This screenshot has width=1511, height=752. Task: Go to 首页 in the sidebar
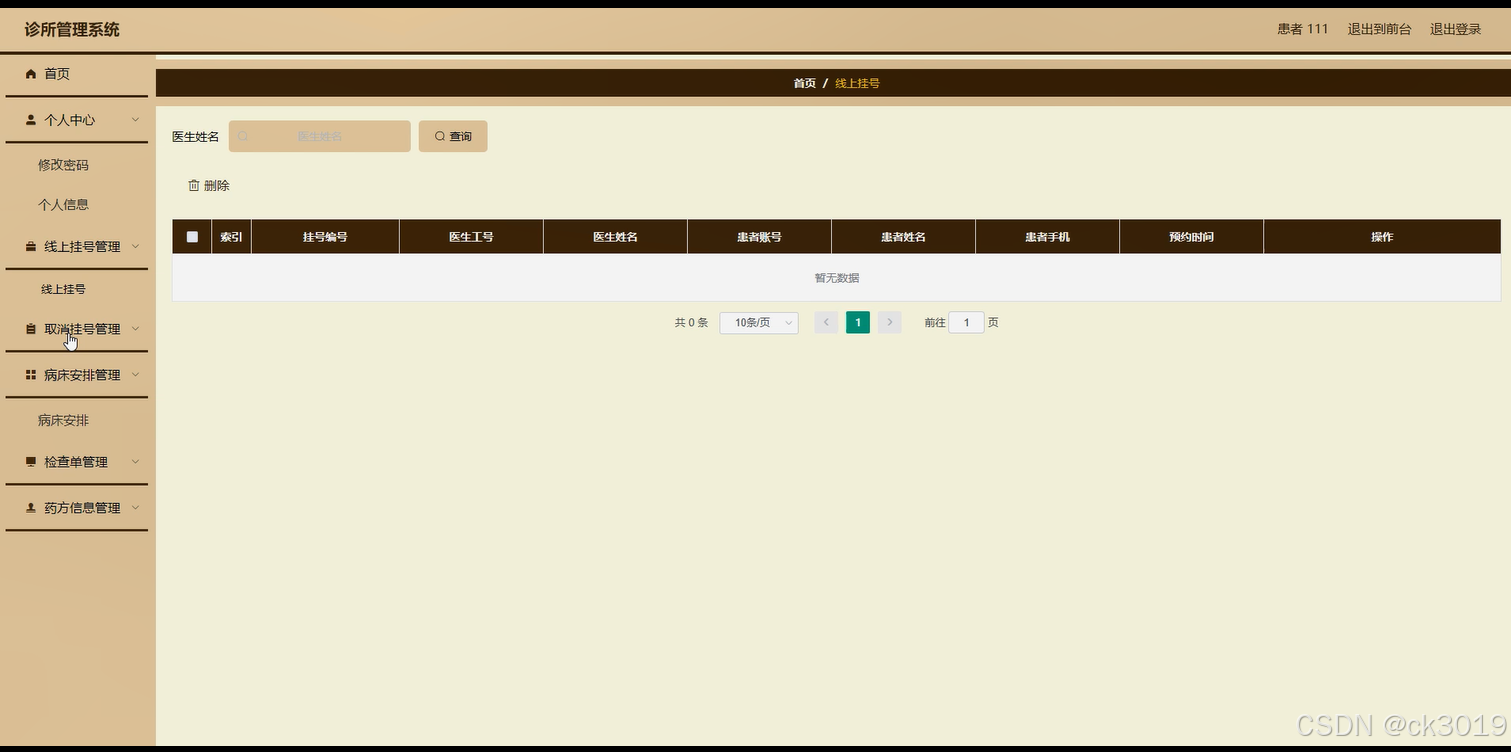click(57, 74)
